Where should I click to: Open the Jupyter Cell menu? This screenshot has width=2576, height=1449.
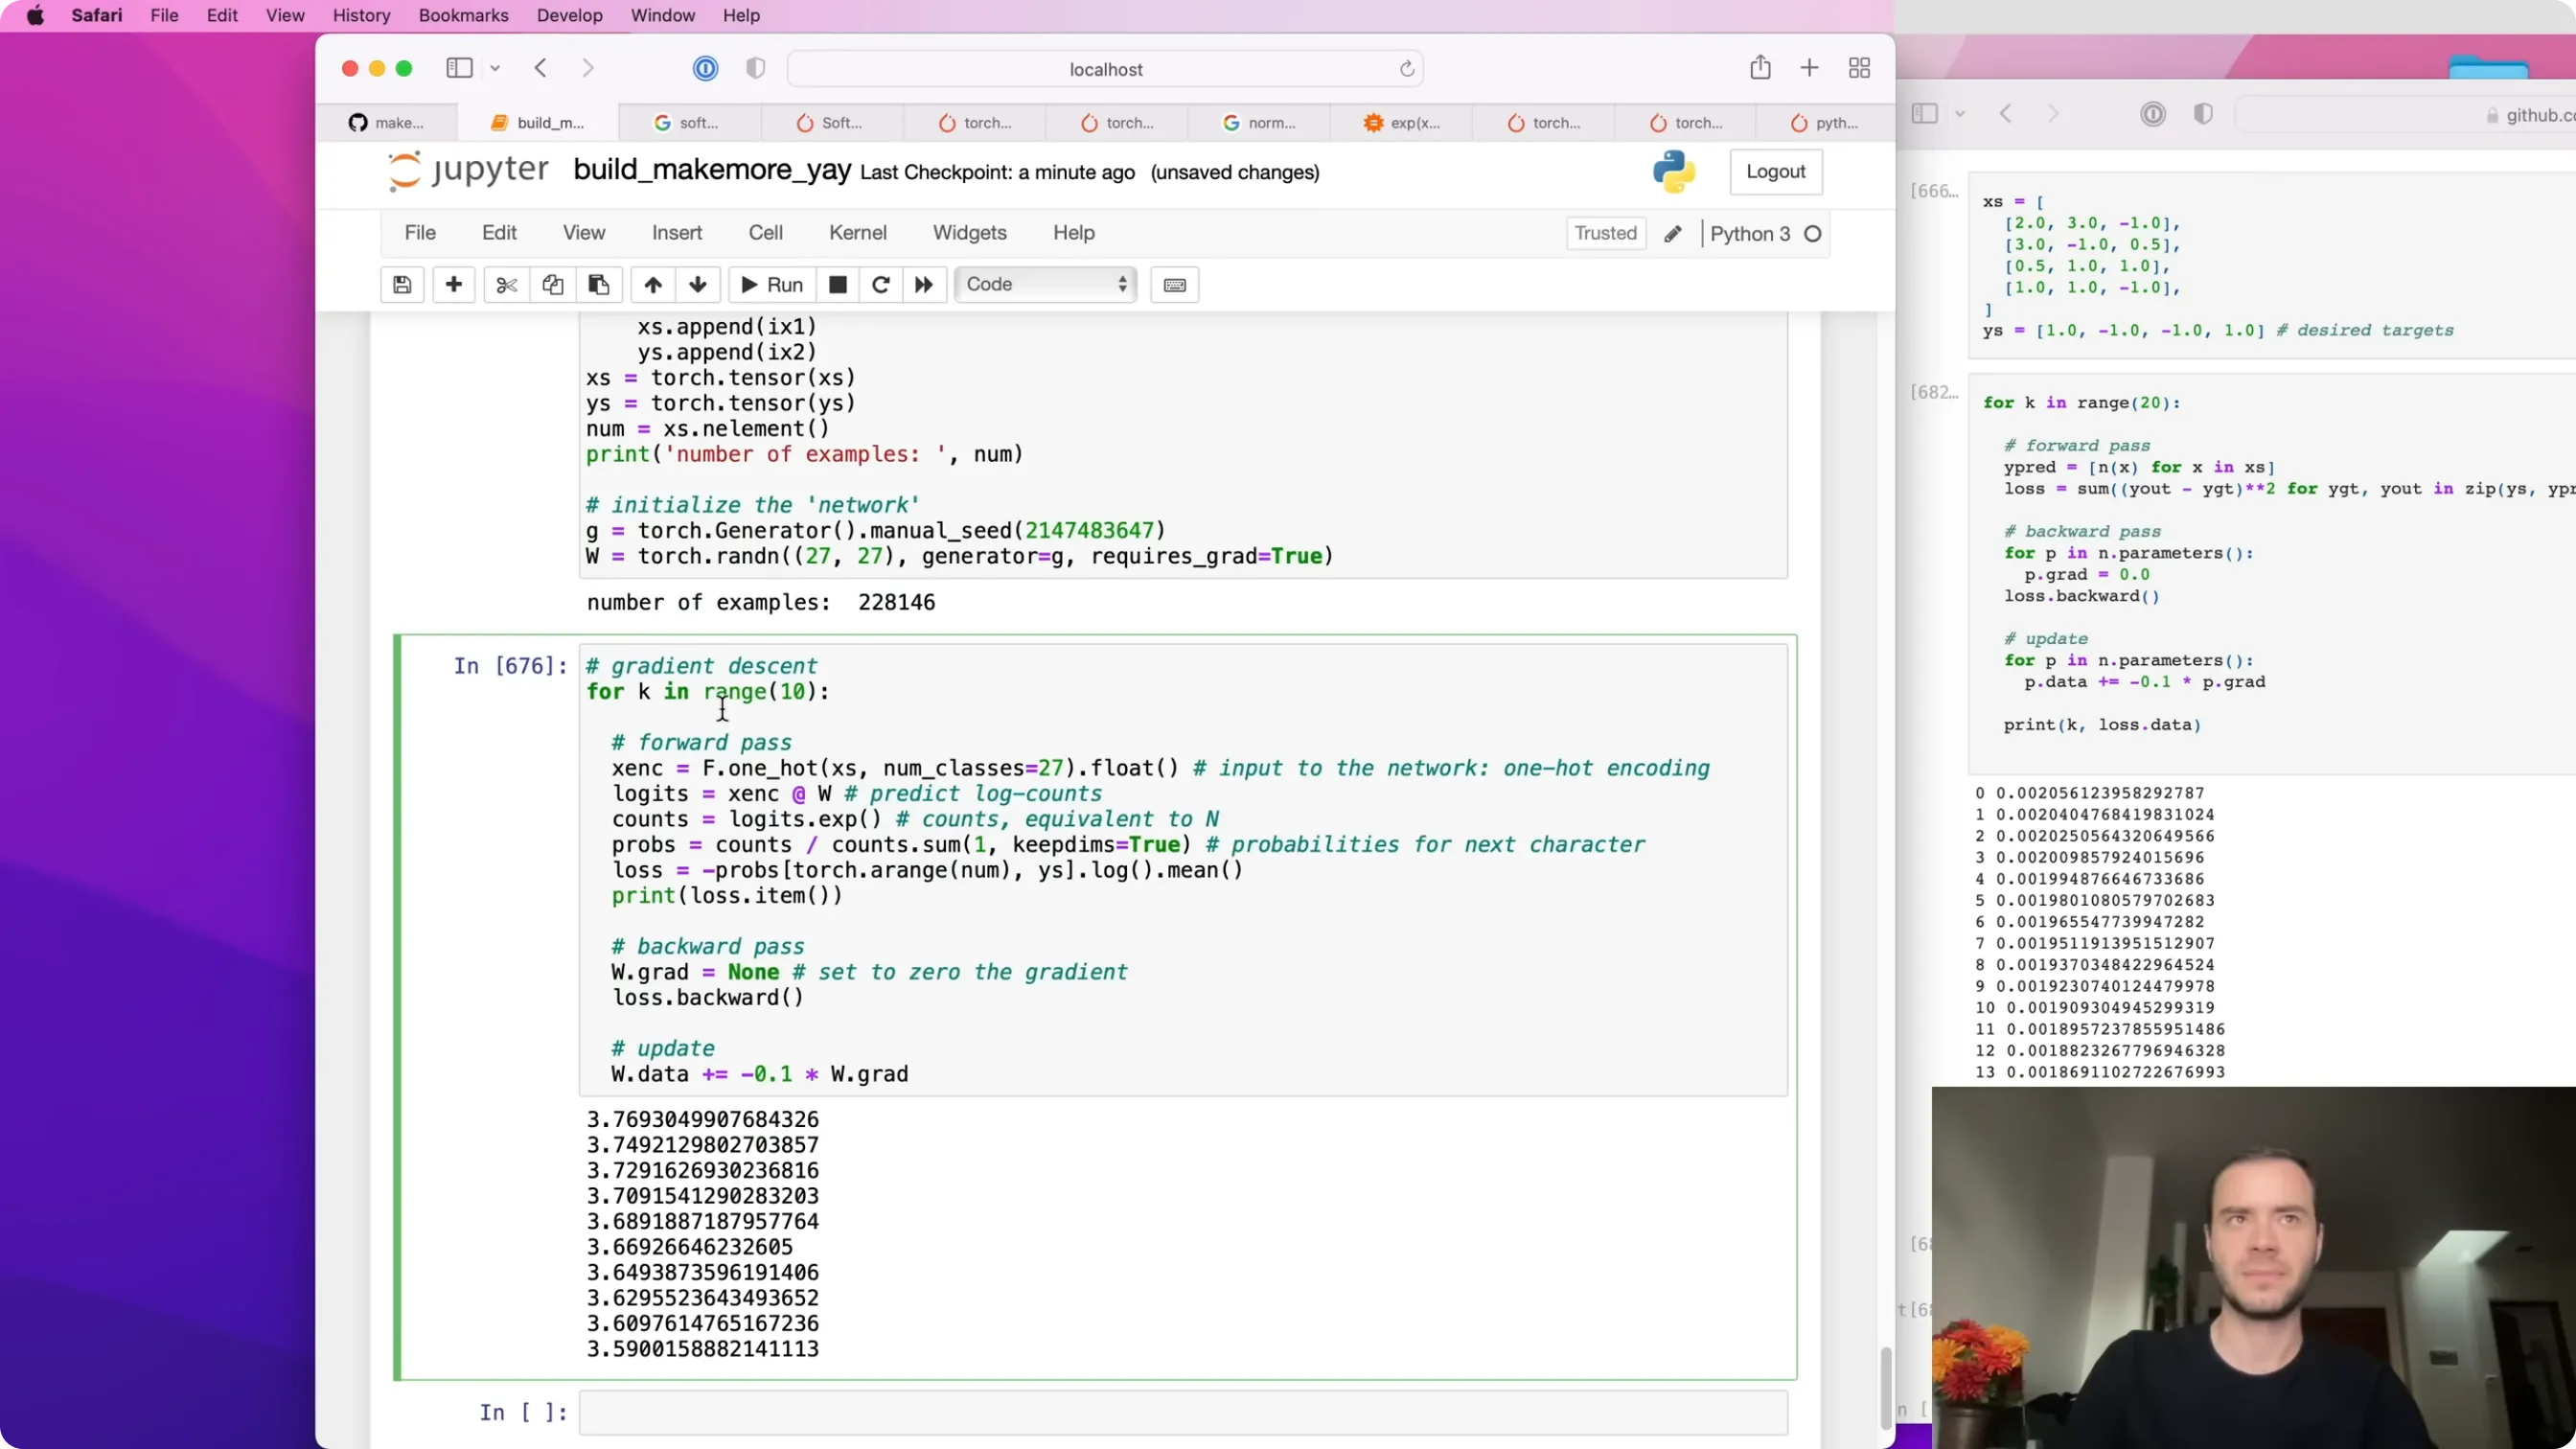point(765,233)
